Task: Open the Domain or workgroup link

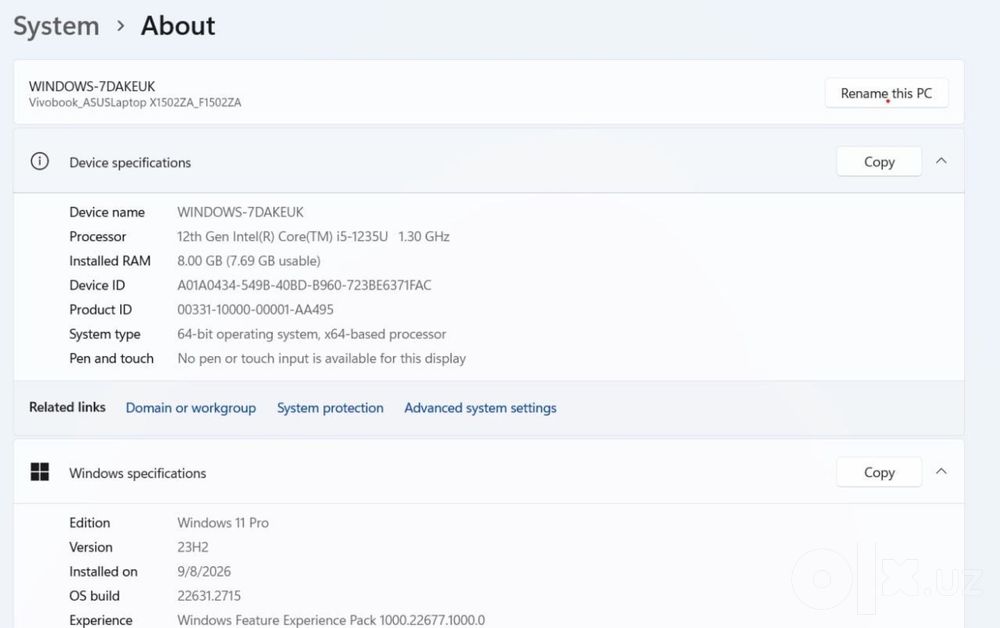Action: (x=191, y=408)
